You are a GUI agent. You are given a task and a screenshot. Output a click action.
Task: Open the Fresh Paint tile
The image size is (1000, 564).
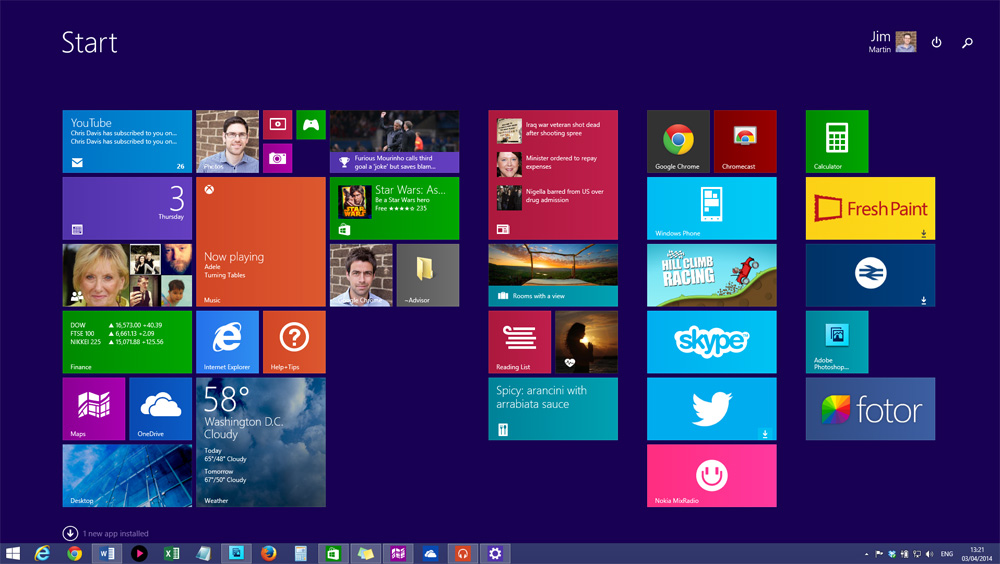click(x=871, y=209)
